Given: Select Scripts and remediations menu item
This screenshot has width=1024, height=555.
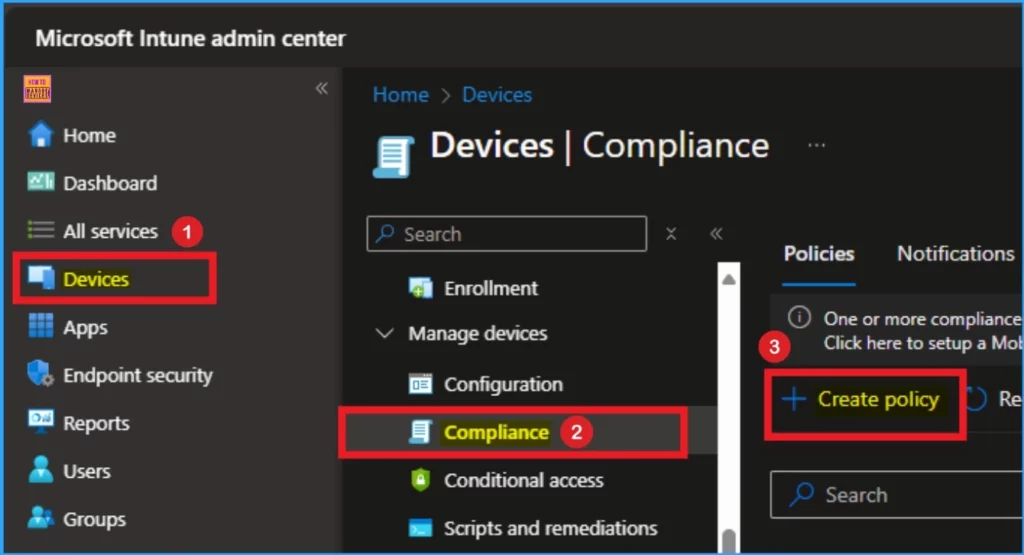Looking at the screenshot, I should (x=551, y=528).
